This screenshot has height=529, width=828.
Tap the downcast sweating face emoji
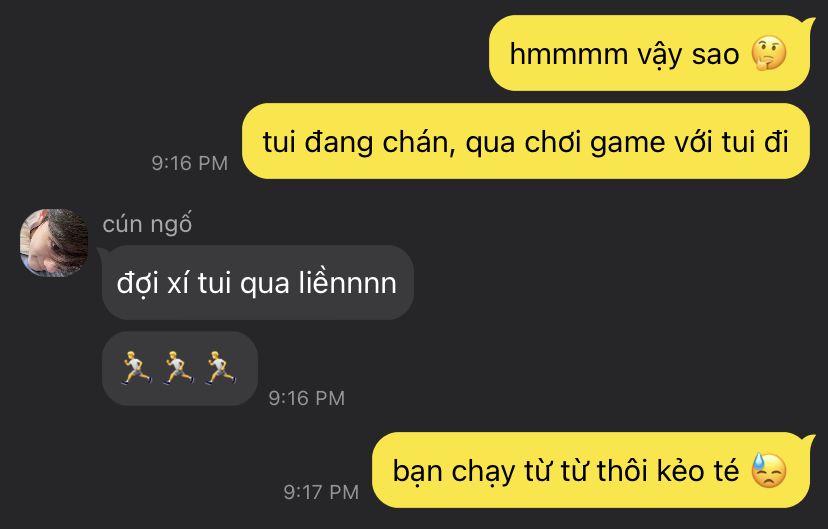coord(769,470)
